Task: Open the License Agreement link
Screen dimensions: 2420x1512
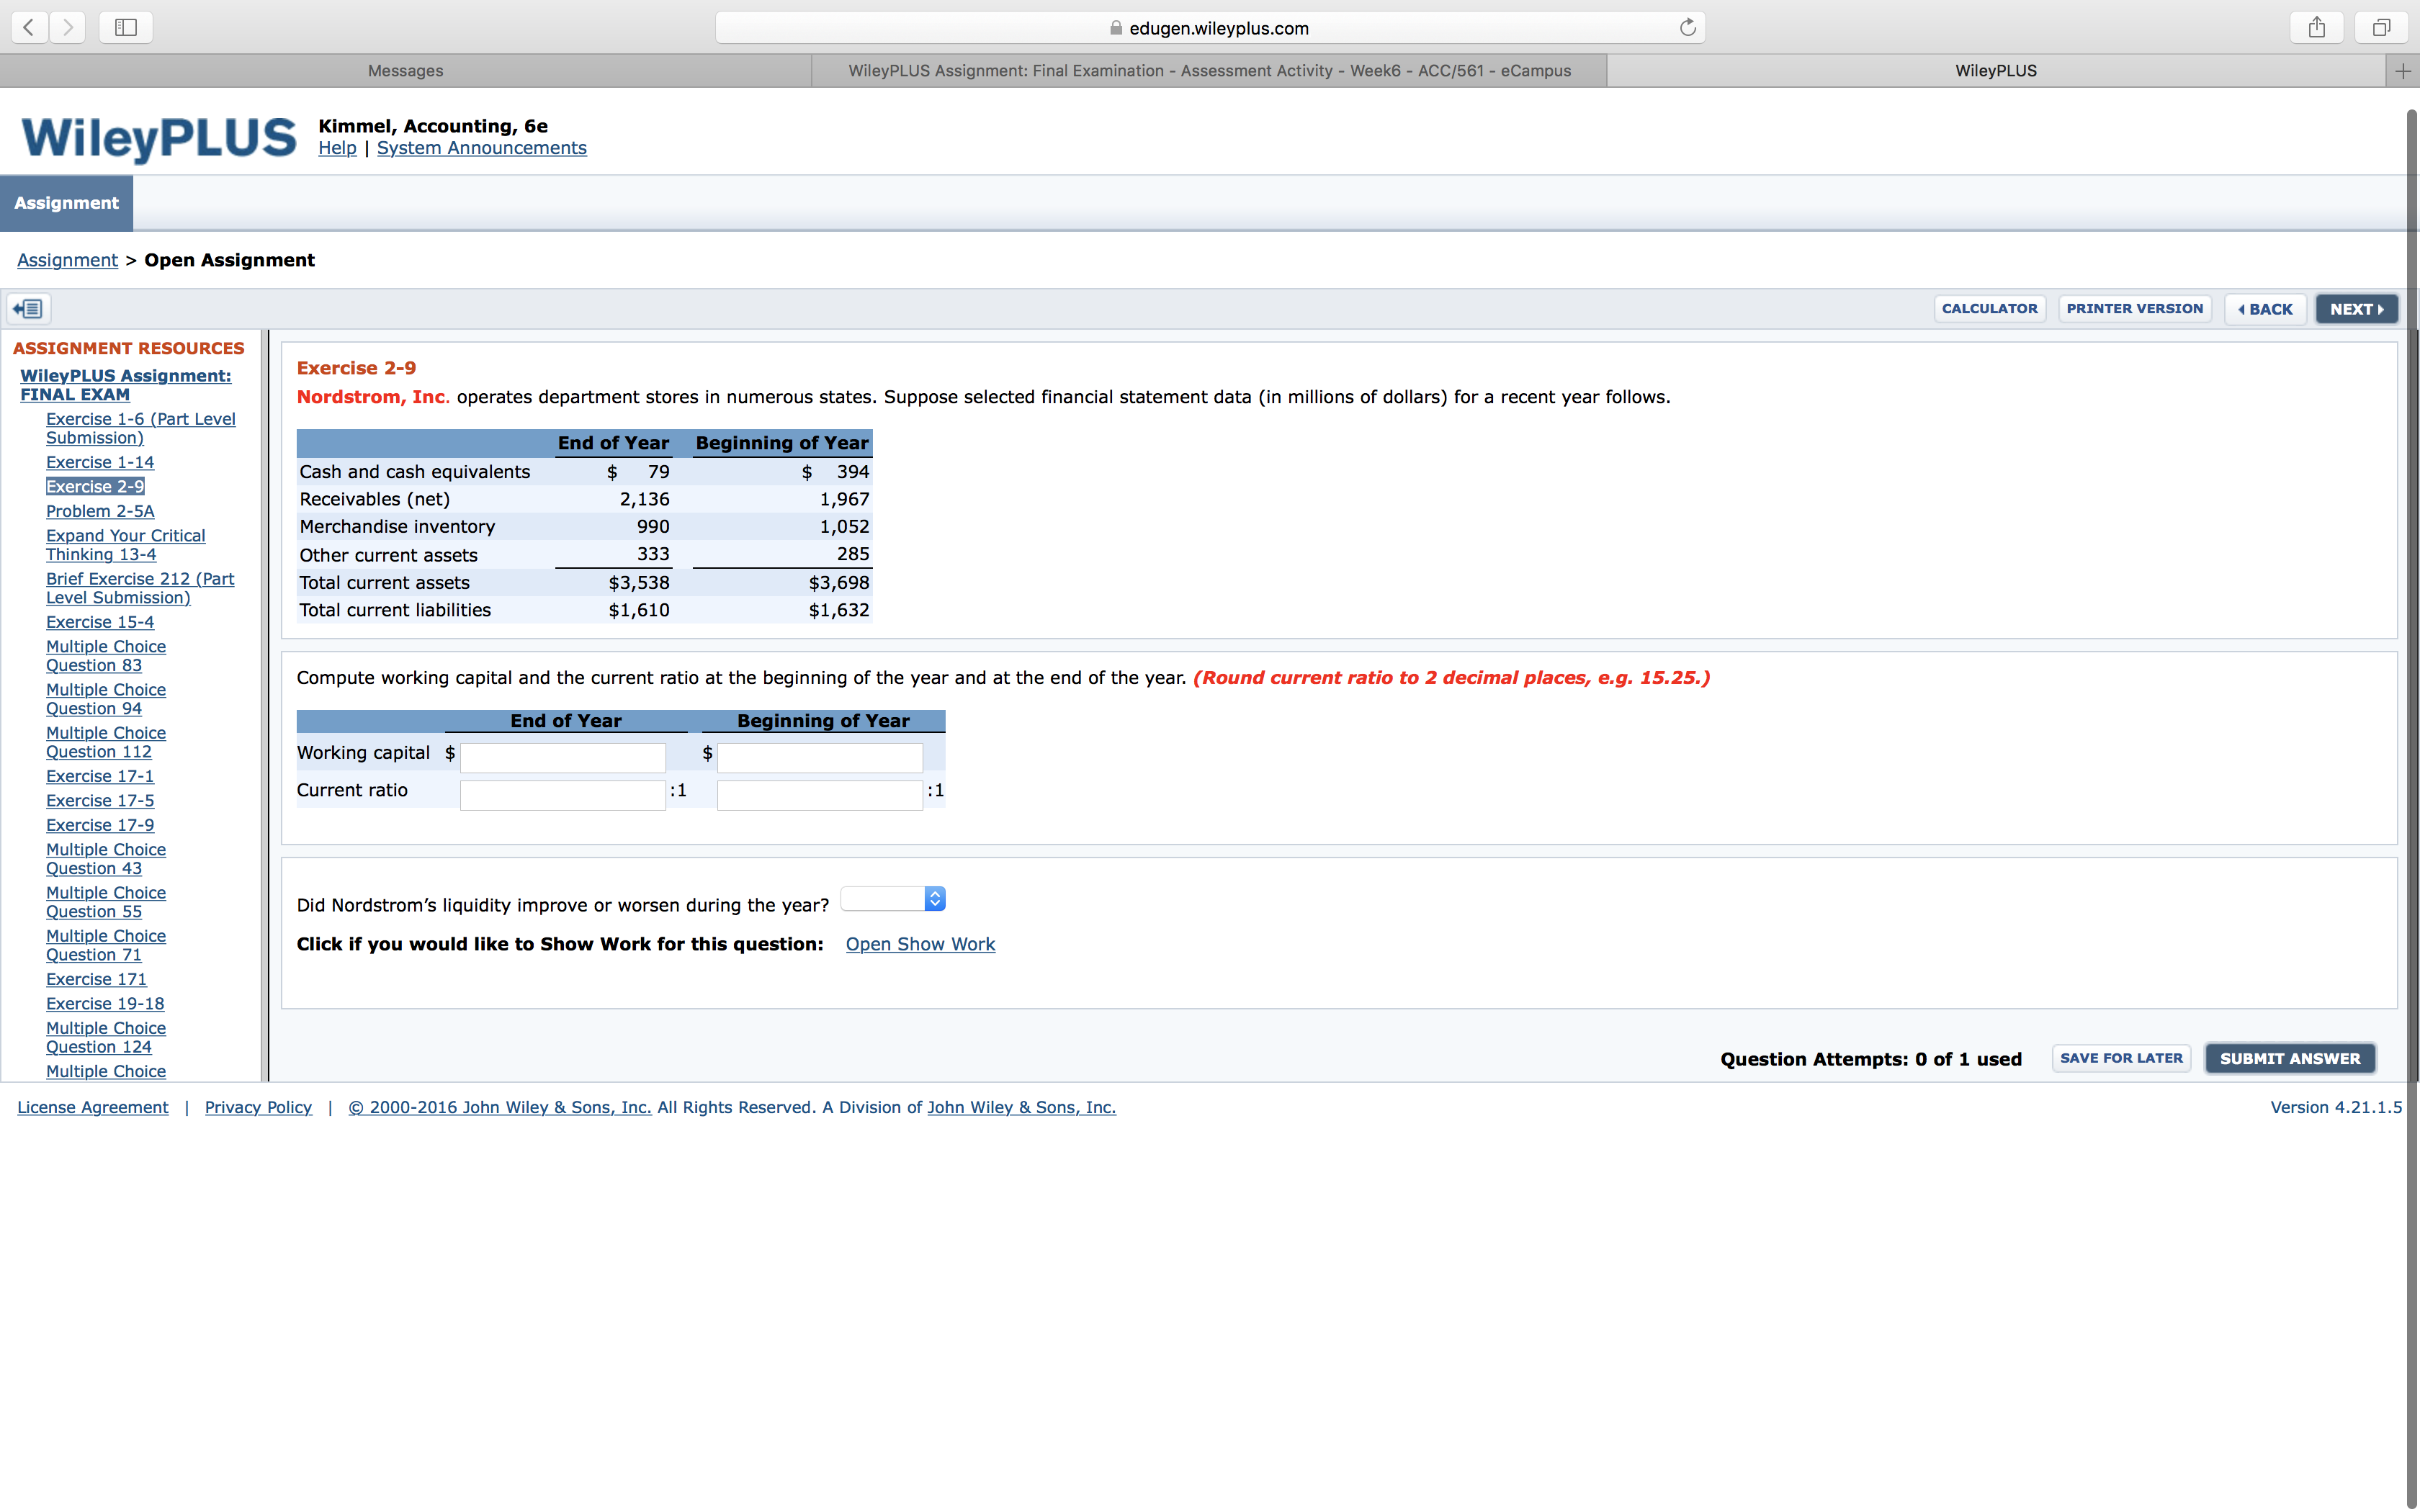Action: point(93,1107)
